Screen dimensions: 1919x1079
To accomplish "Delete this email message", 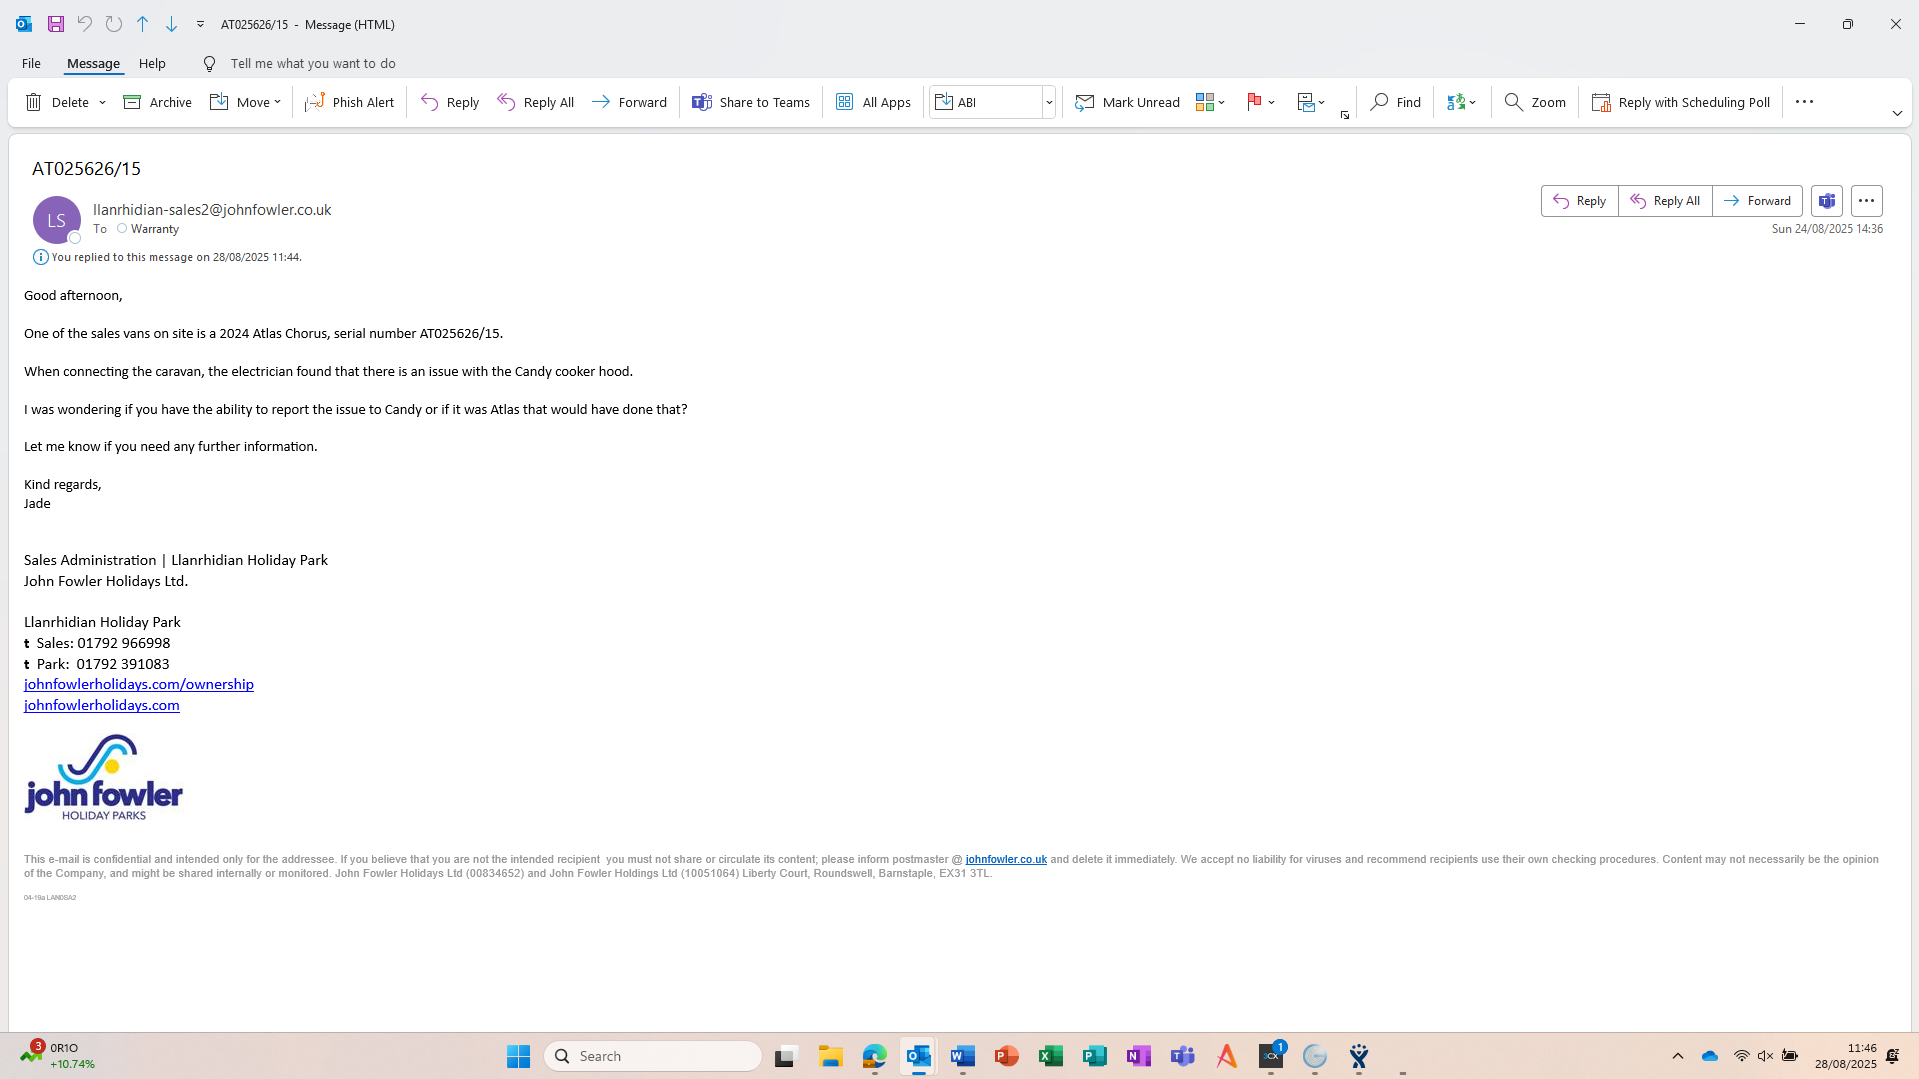I will tap(57, 102).
